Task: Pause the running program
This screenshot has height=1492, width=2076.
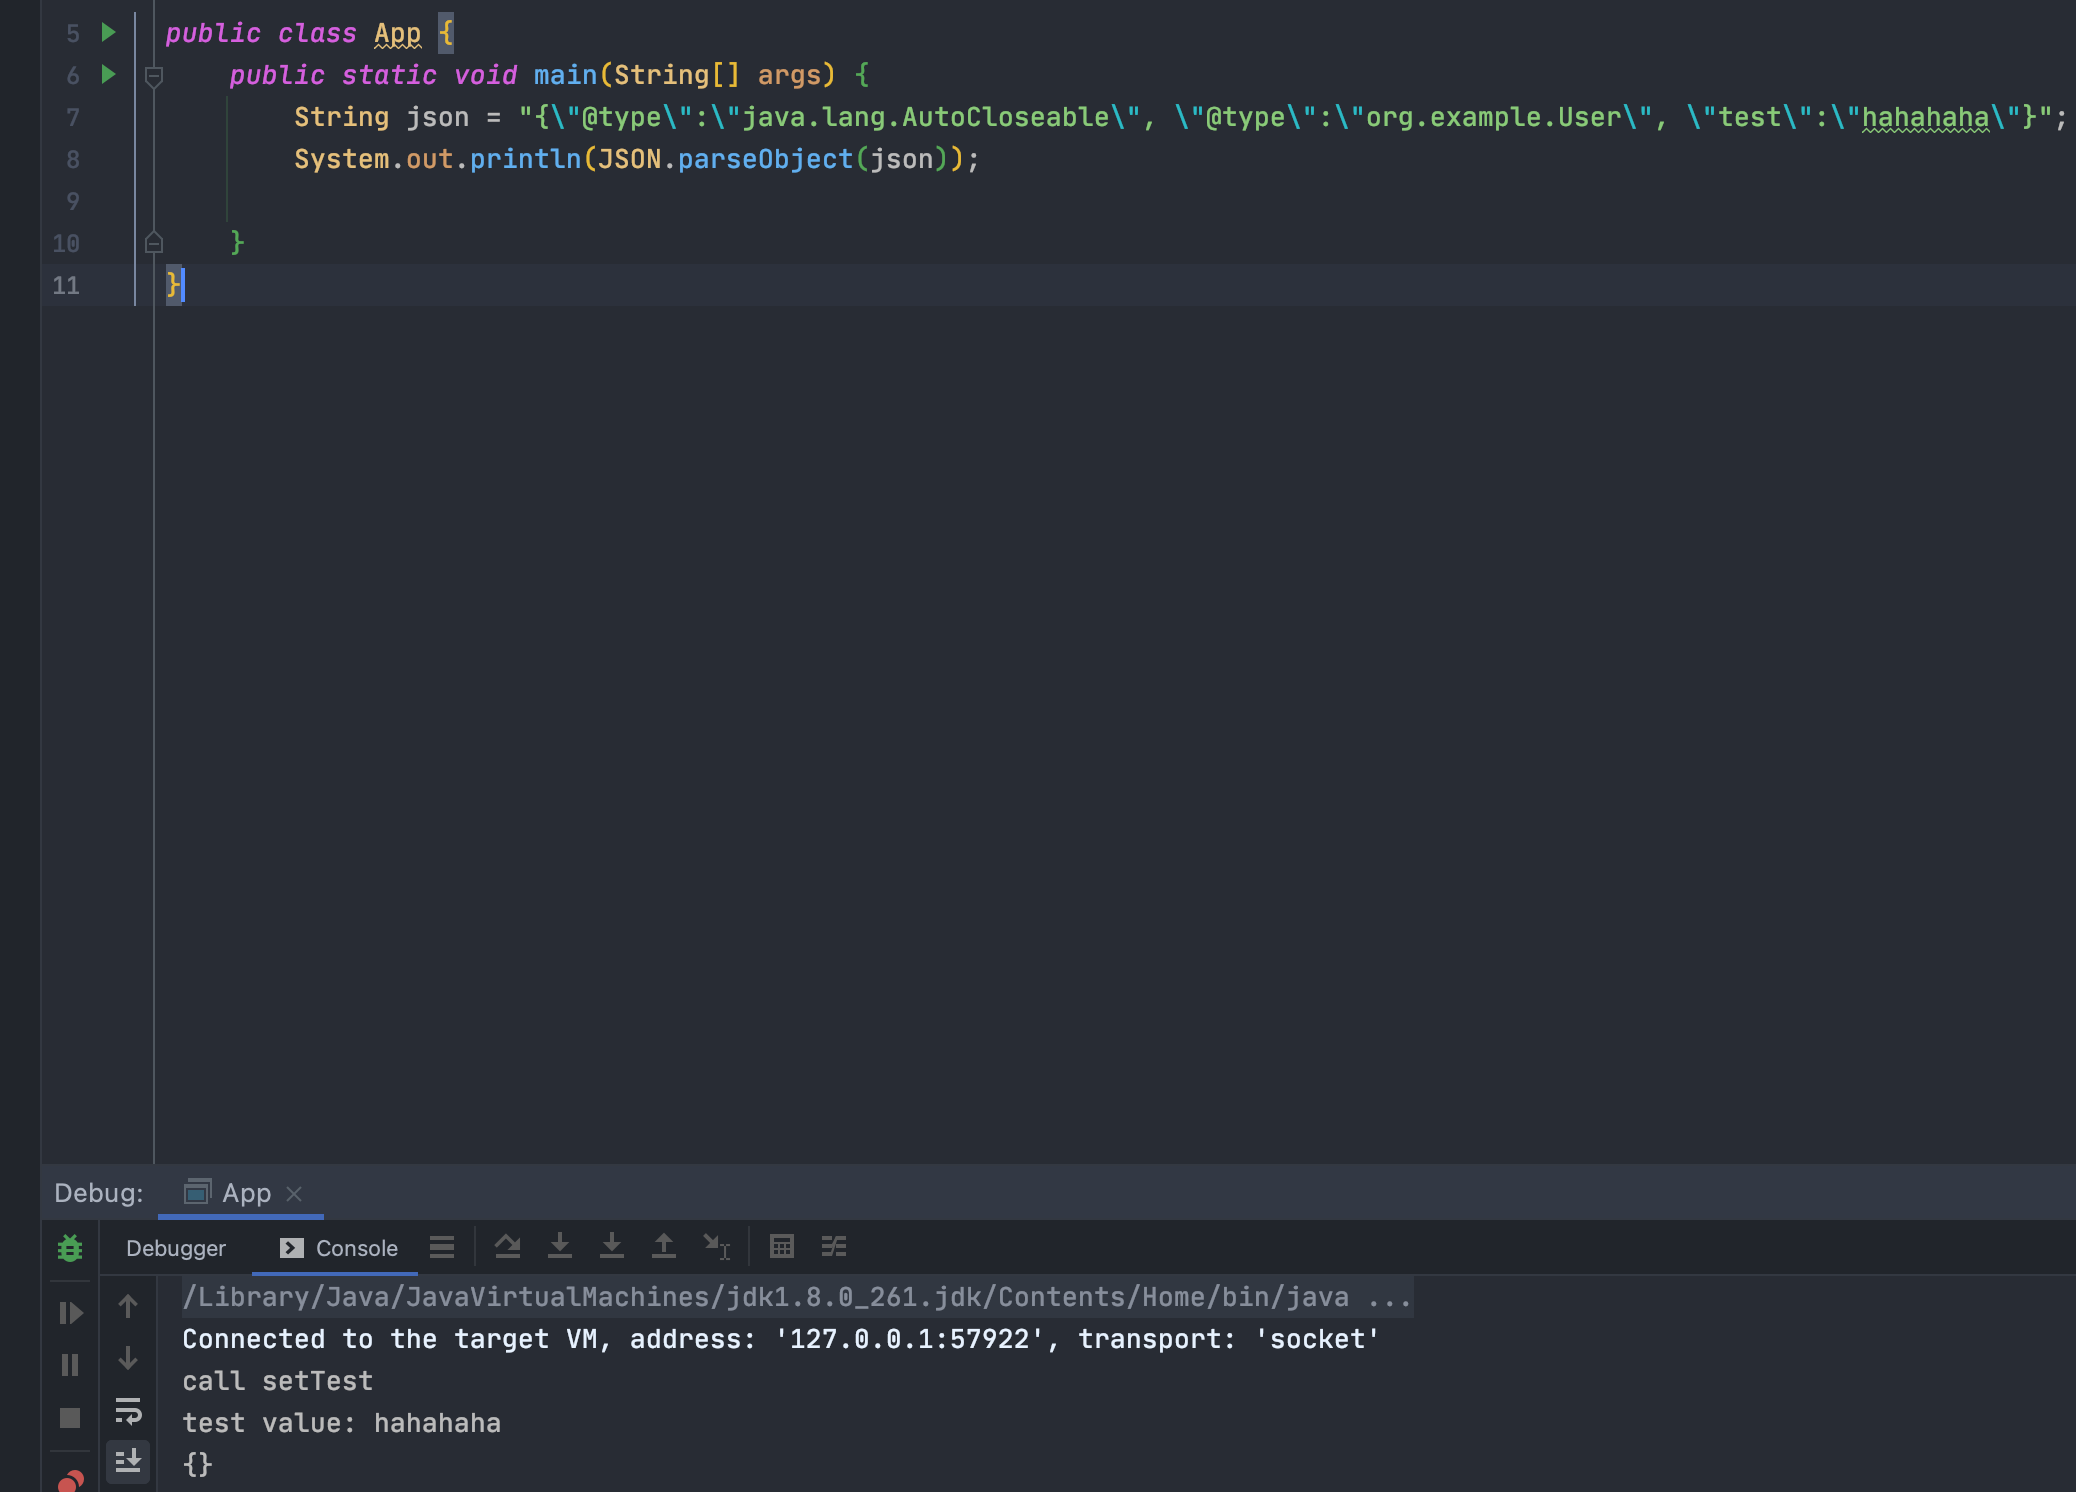Action: click(70, 1365)
